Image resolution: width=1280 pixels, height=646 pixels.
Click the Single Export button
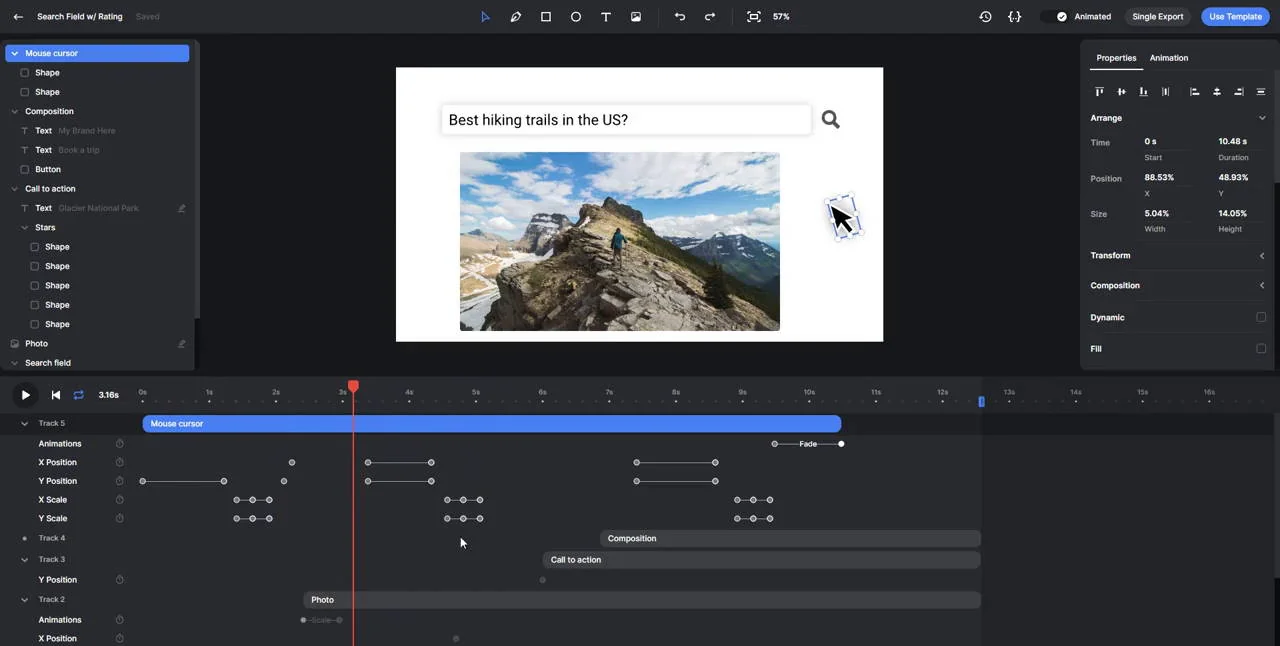(1157, 17)
